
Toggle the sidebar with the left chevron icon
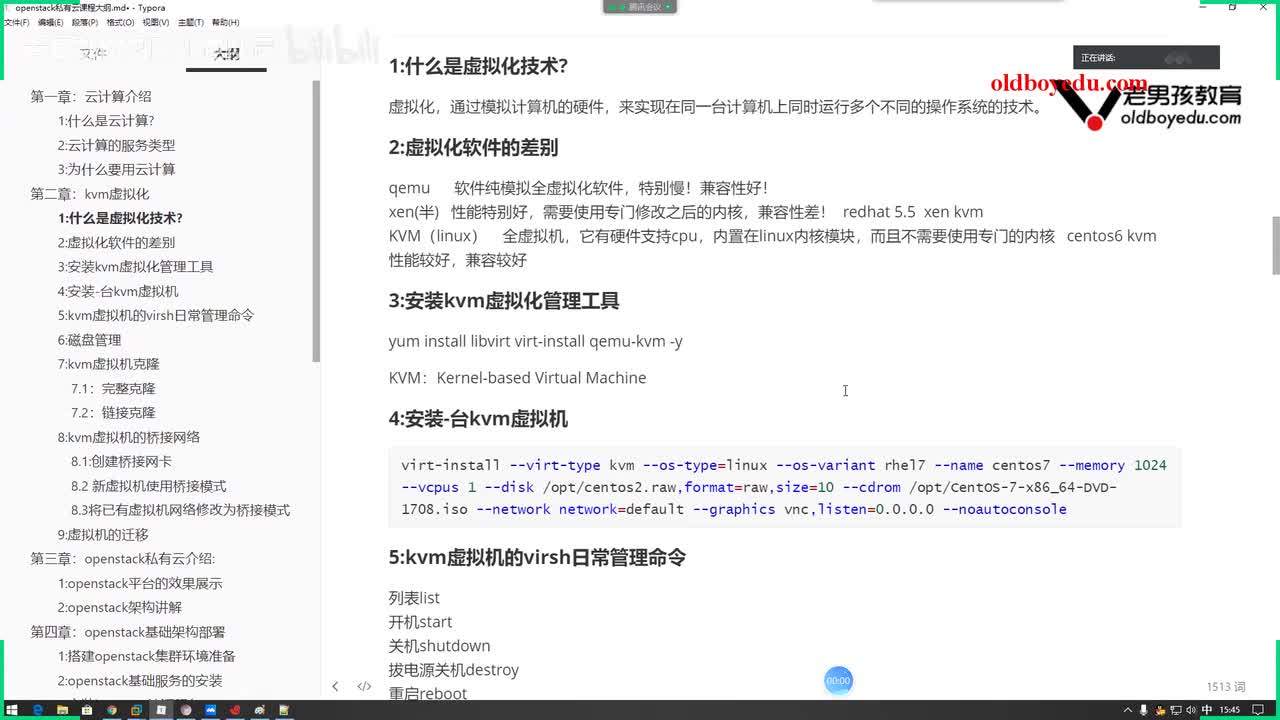click(335, 686)
